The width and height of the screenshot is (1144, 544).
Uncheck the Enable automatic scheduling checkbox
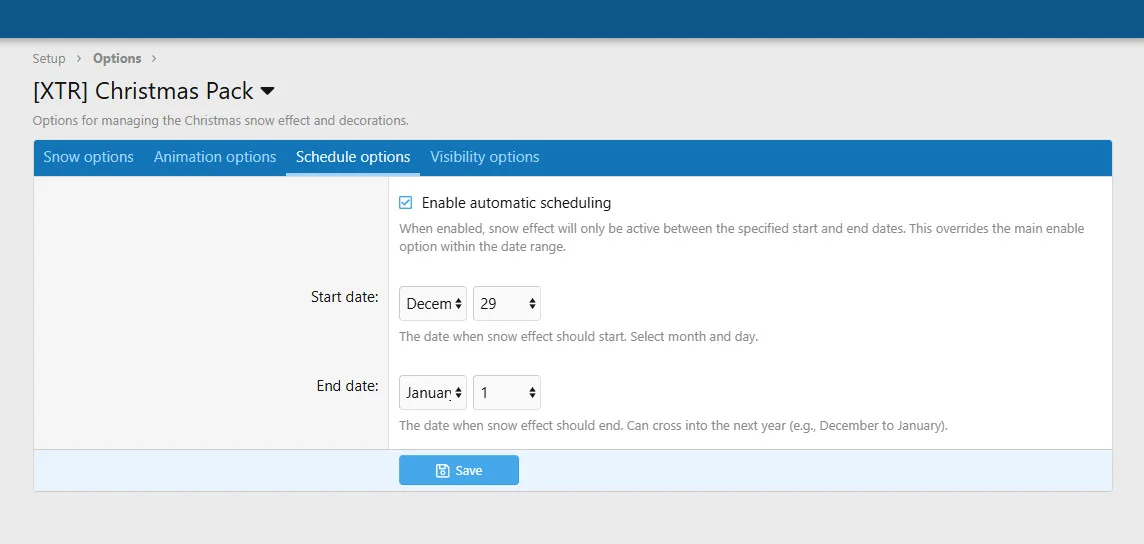(406, 203)
